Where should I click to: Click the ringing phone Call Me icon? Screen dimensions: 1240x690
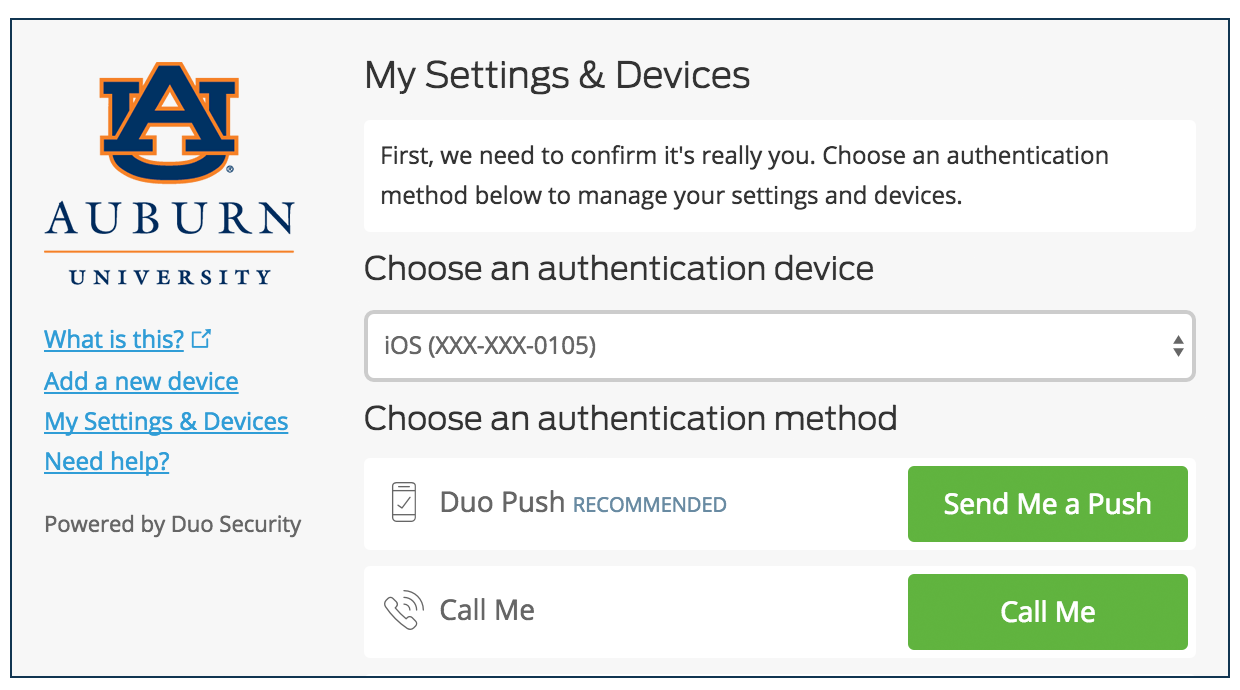(x=403, y=611)
